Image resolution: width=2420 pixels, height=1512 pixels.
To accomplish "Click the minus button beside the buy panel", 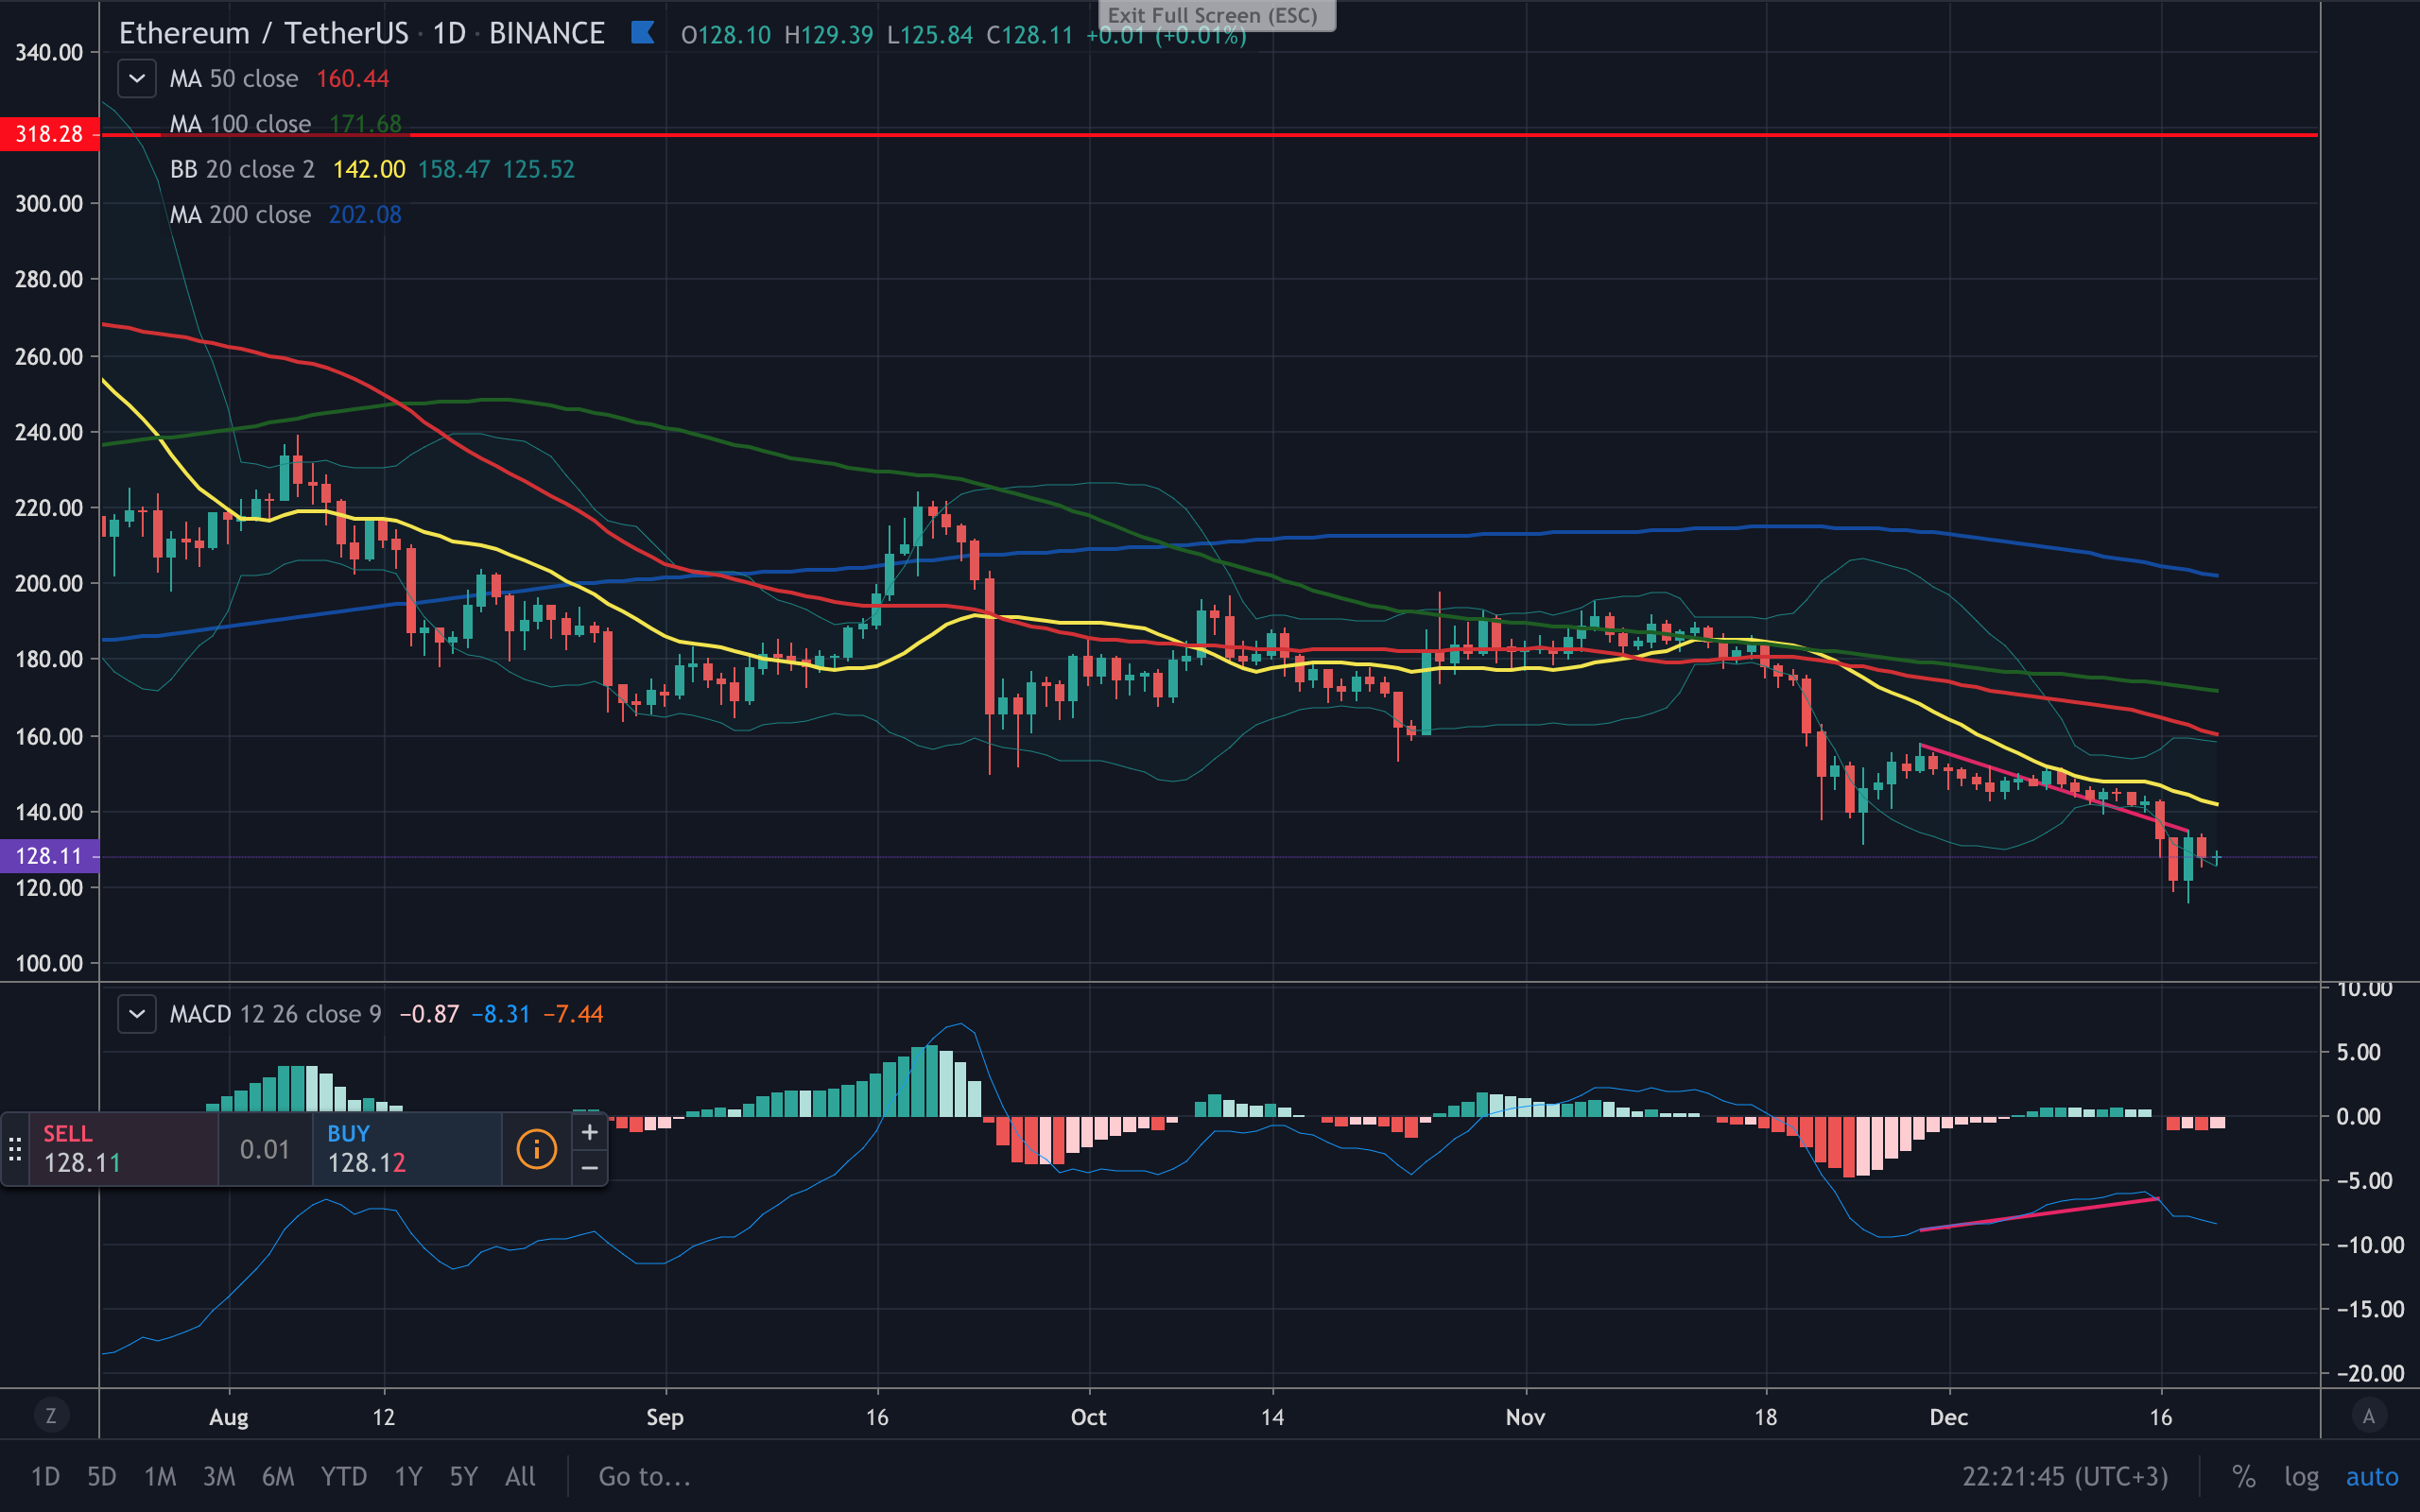I will pyautogui.click(x=590, y=1167).
